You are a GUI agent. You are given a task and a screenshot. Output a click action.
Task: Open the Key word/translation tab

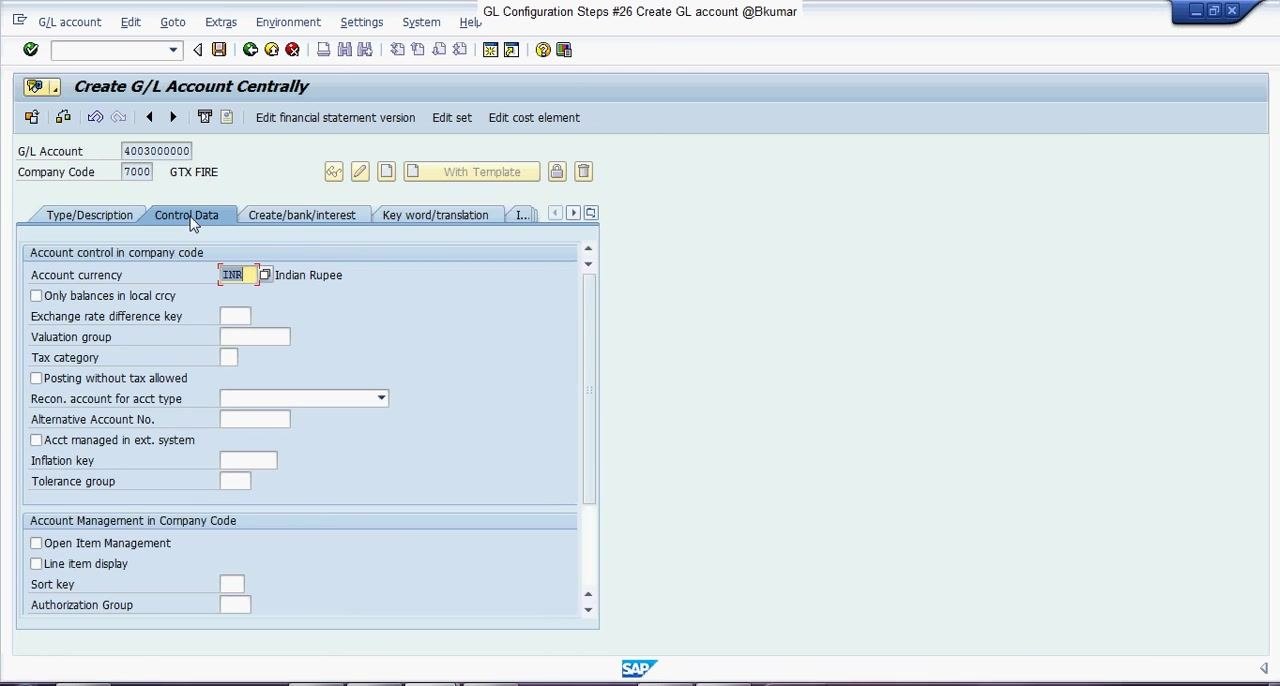pyautogui.click(x=435, y=215)
